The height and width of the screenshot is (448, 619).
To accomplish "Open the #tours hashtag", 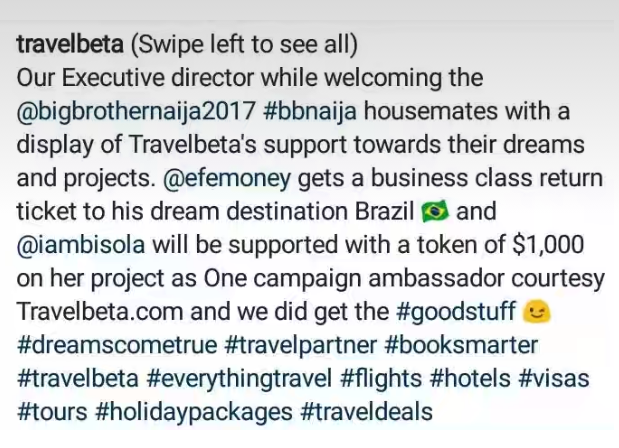I will point(52,412).
